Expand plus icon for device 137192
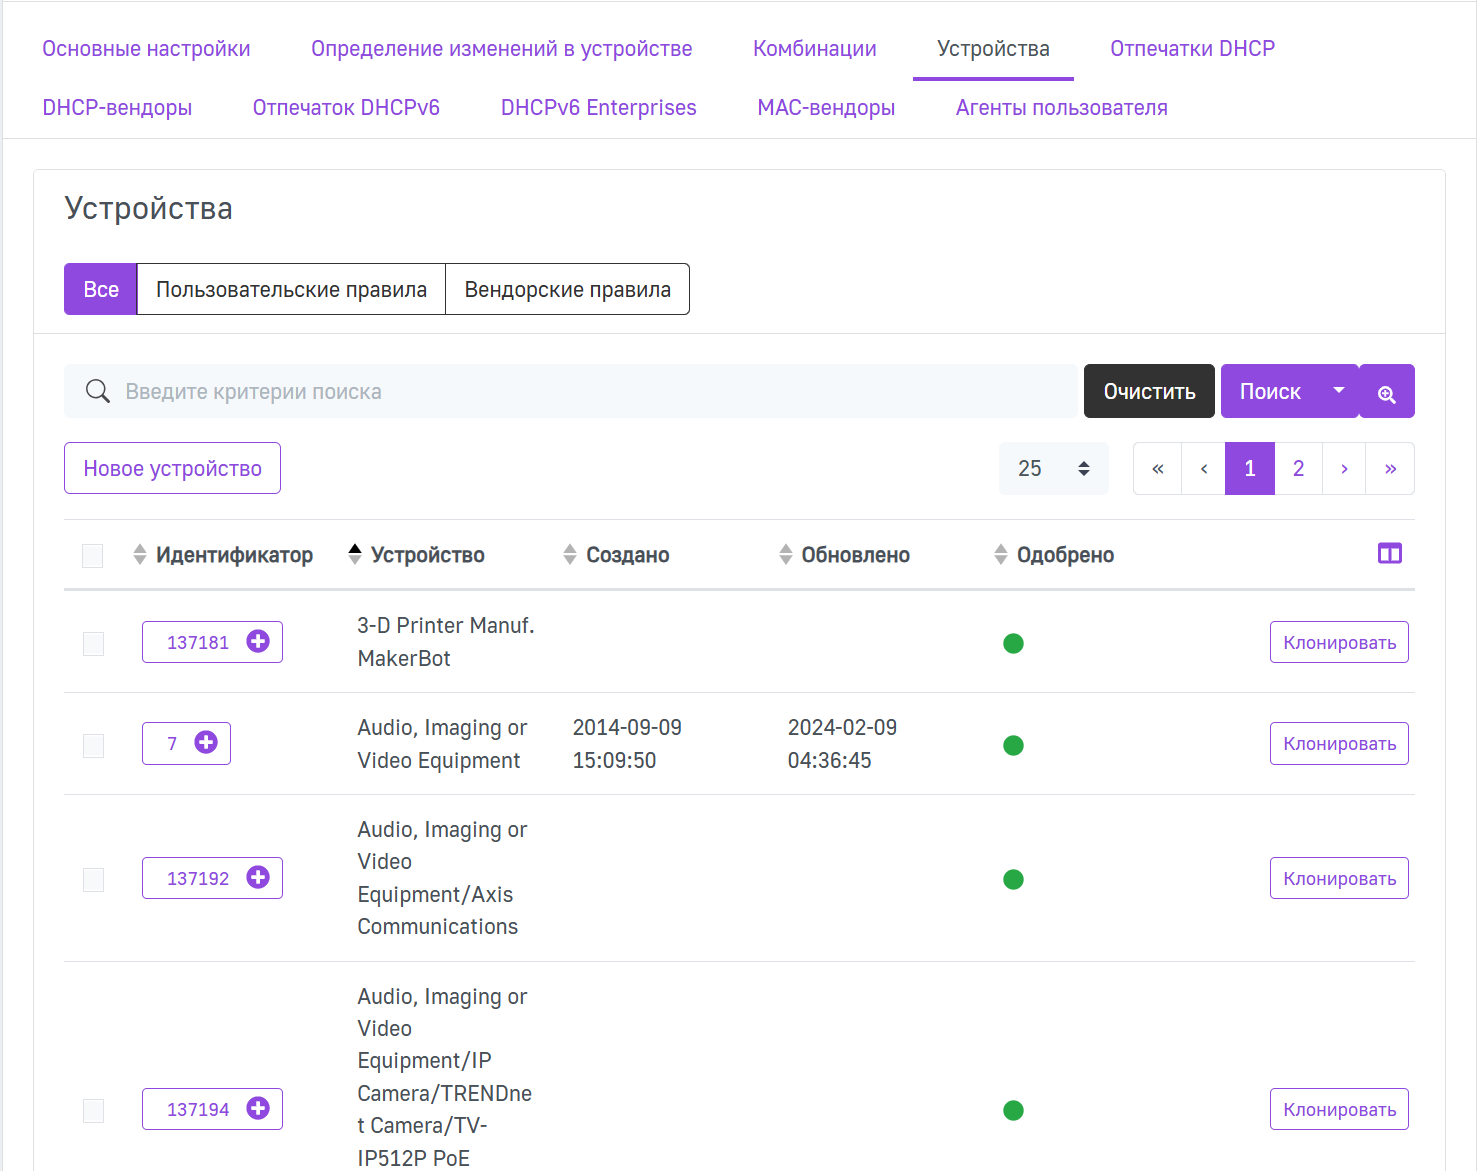 pos(258,878)
